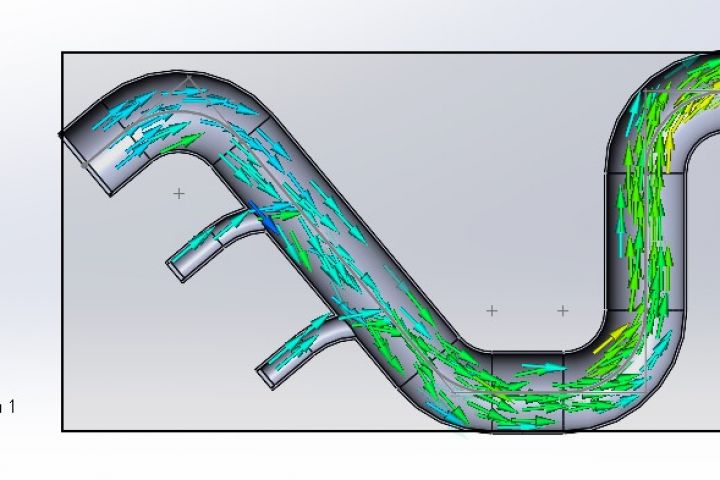Pick the lone green arrow in the first elbow
This screenshot has width=720, height=480.
click(x=181, y=141)
